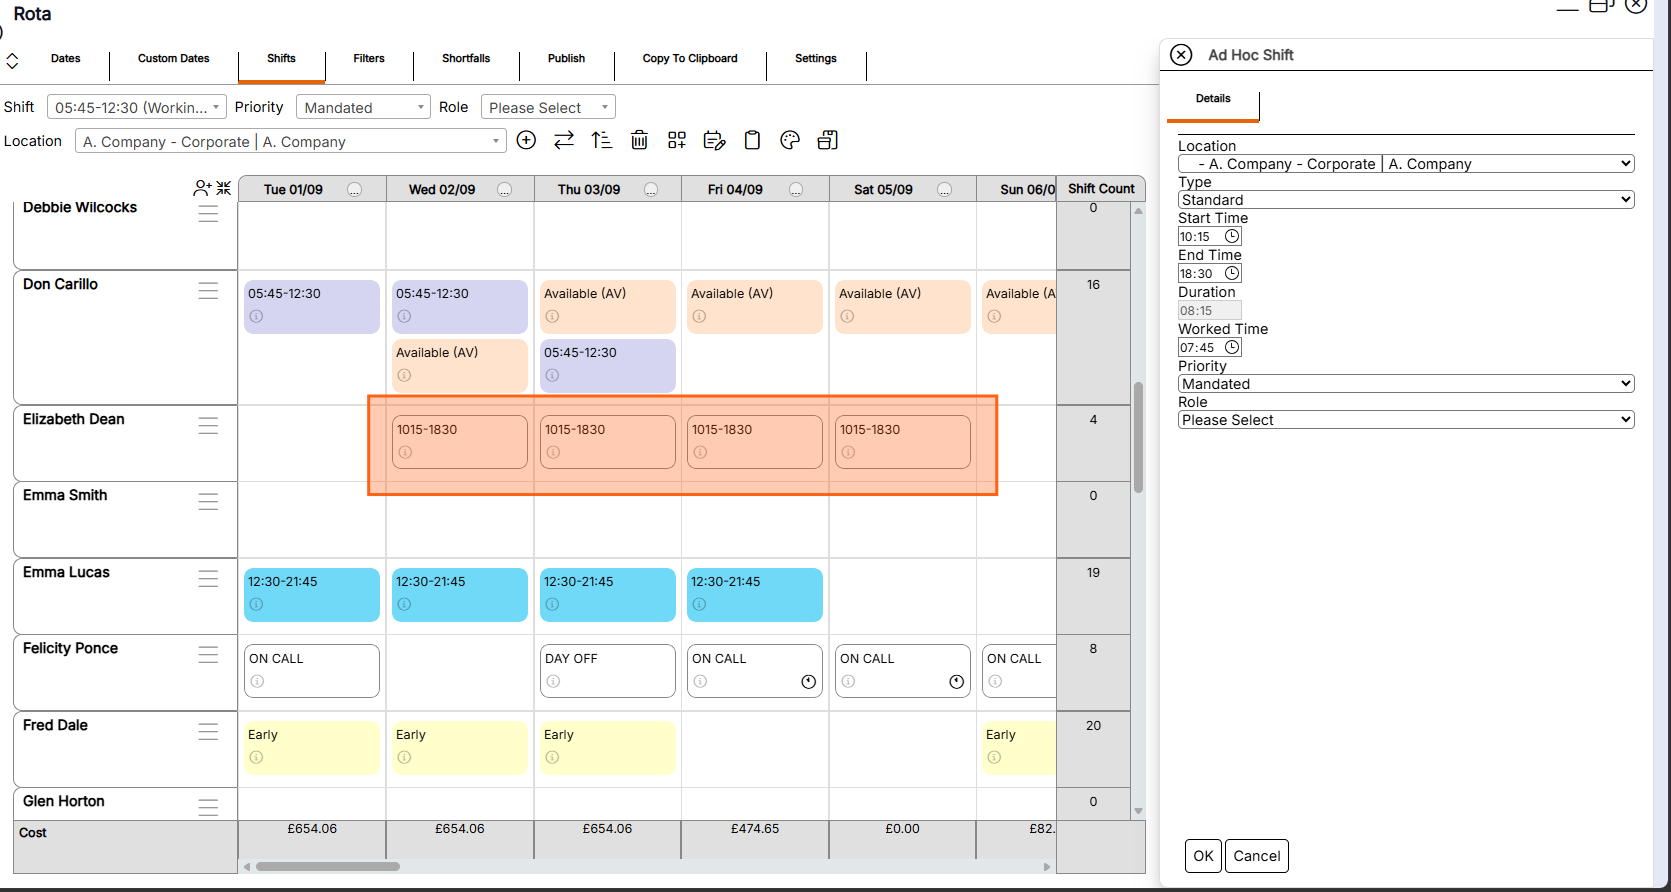Toggle the Thu 03/09 column header circle
Screen dimensions: 1671x892
(651, 189)
